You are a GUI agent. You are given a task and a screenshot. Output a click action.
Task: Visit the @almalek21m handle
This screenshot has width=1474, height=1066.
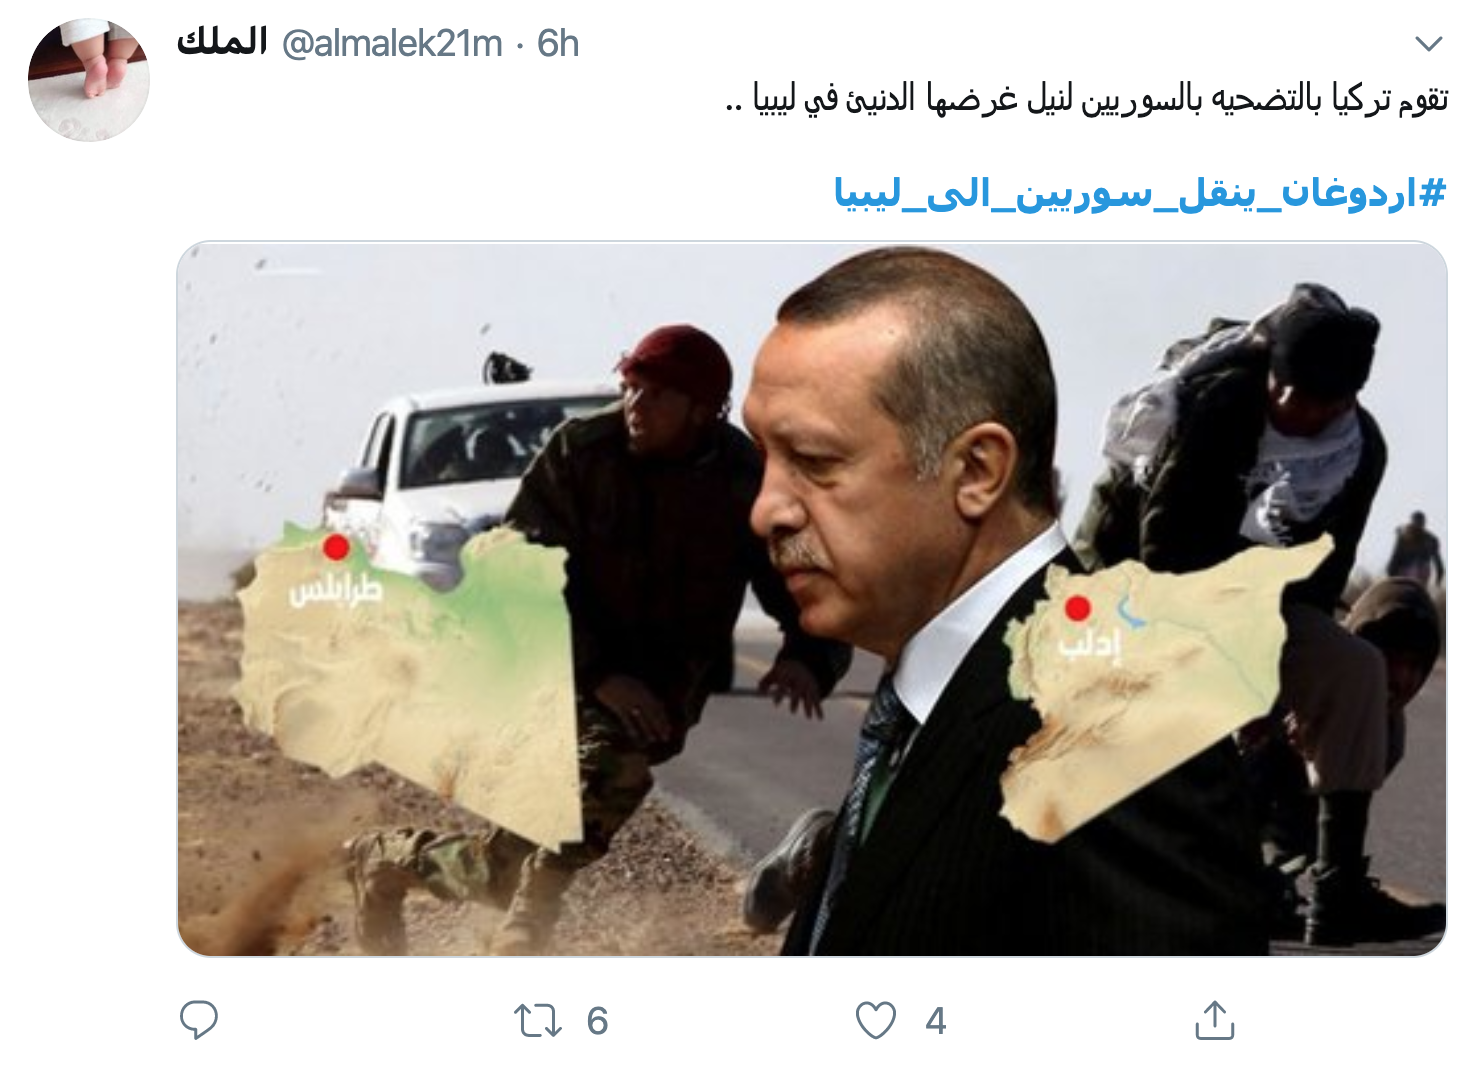pos(392,44)
